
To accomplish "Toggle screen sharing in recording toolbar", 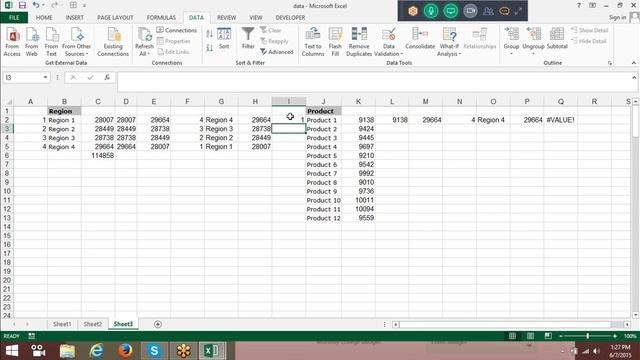I will click(451, 11).
